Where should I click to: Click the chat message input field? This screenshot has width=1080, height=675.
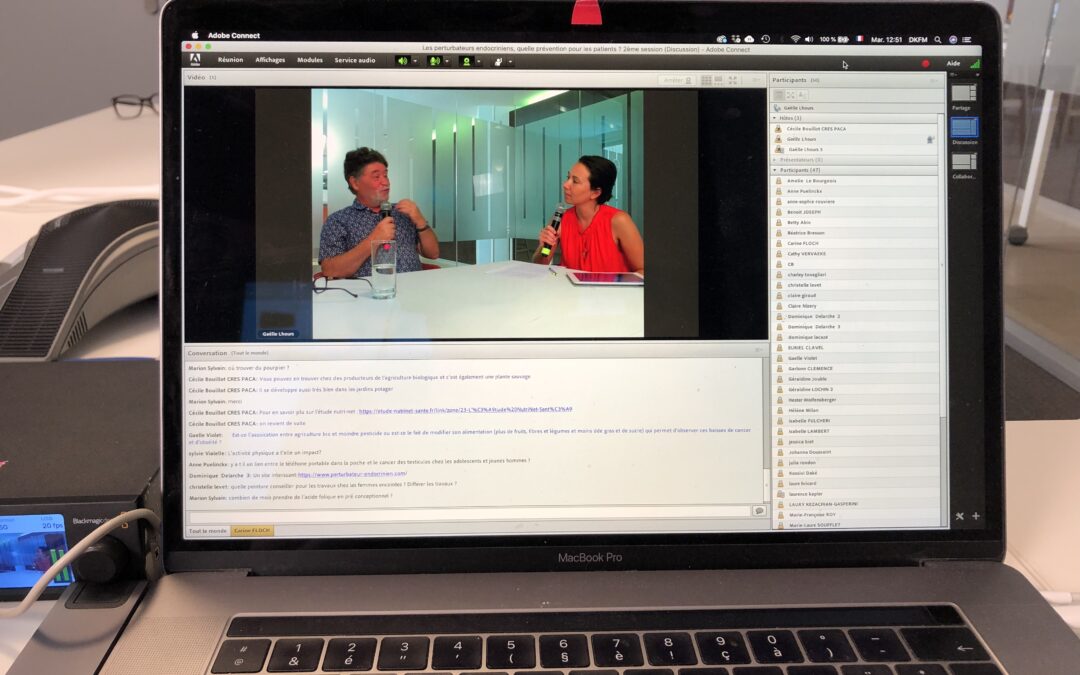[460, 515]
